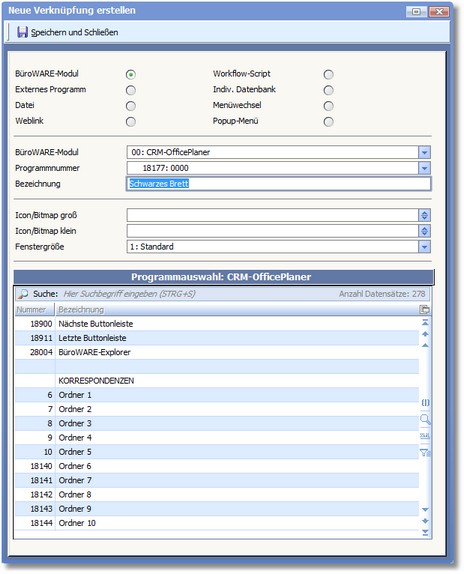Click the page-down double arrow icon

[x=425, y=521]
